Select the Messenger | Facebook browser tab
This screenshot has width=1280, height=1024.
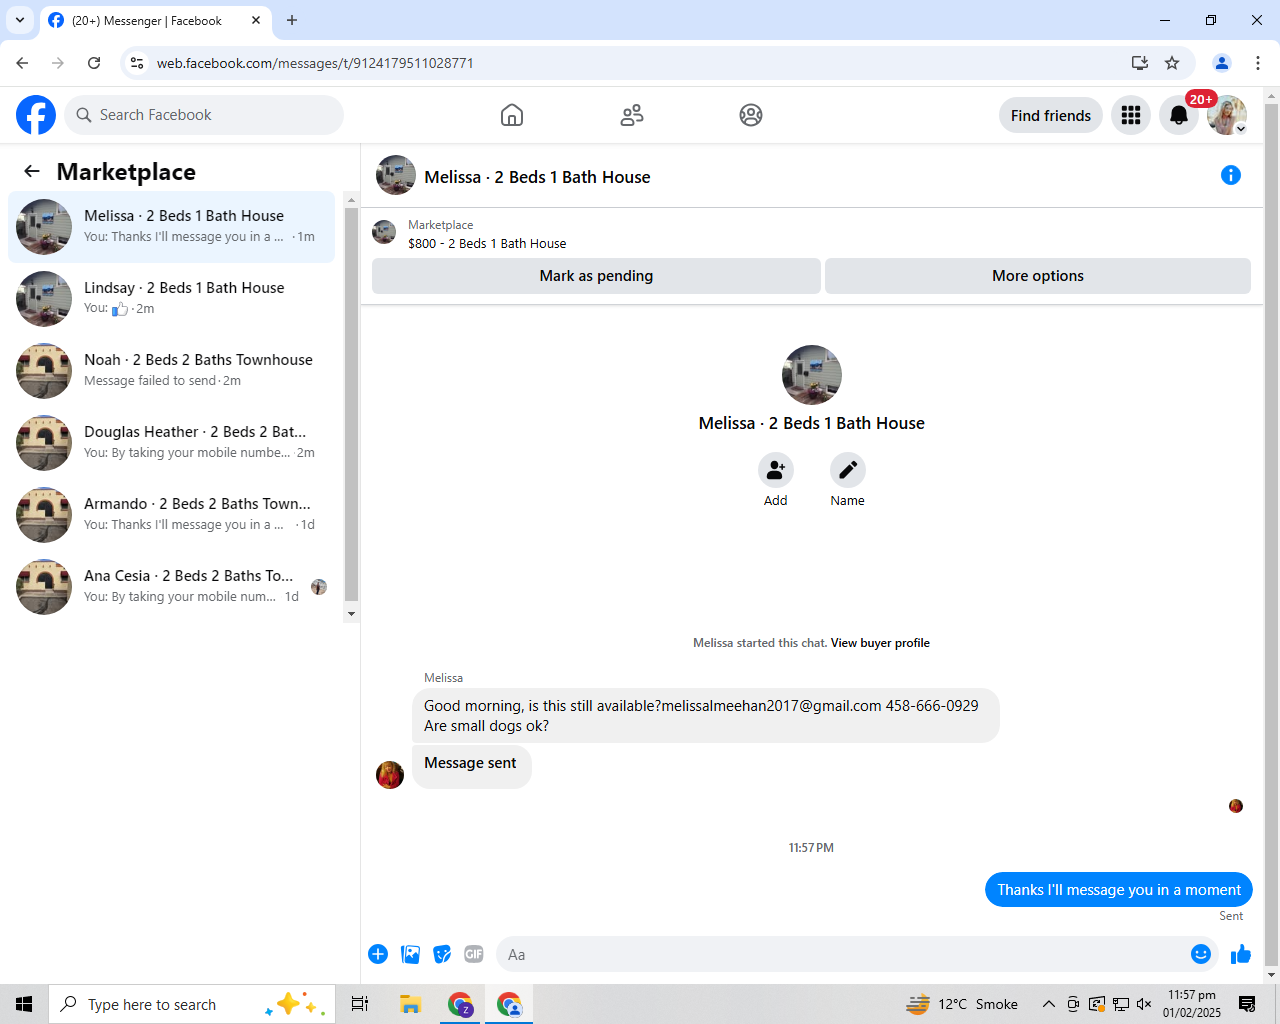[x=155, y=20]
